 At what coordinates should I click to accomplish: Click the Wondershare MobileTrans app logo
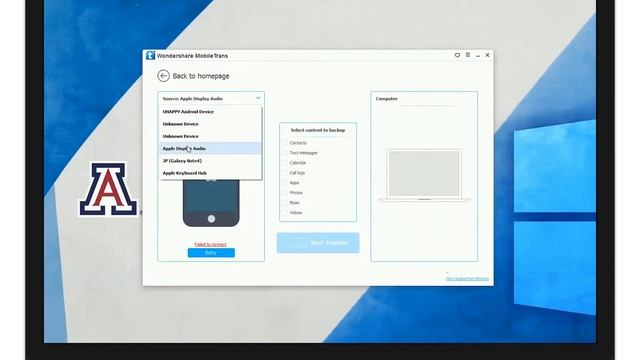(x=150, y=56)
